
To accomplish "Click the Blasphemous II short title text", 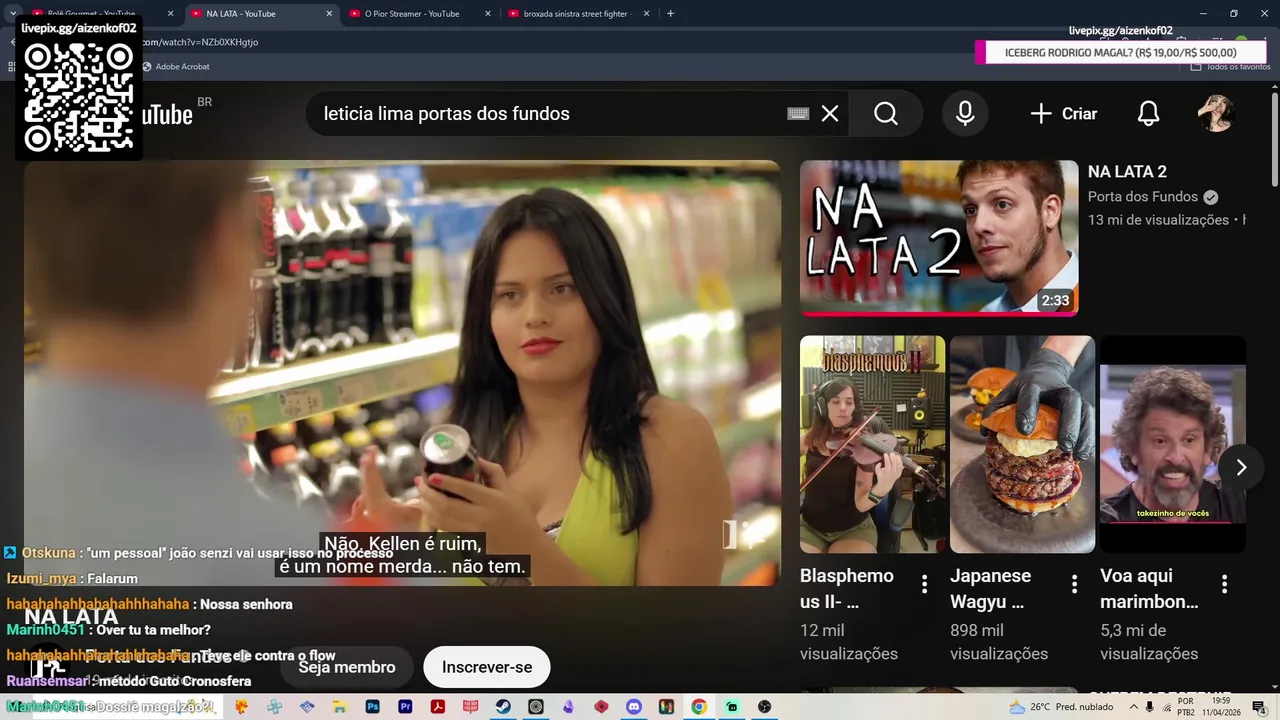I will (847, 589).
